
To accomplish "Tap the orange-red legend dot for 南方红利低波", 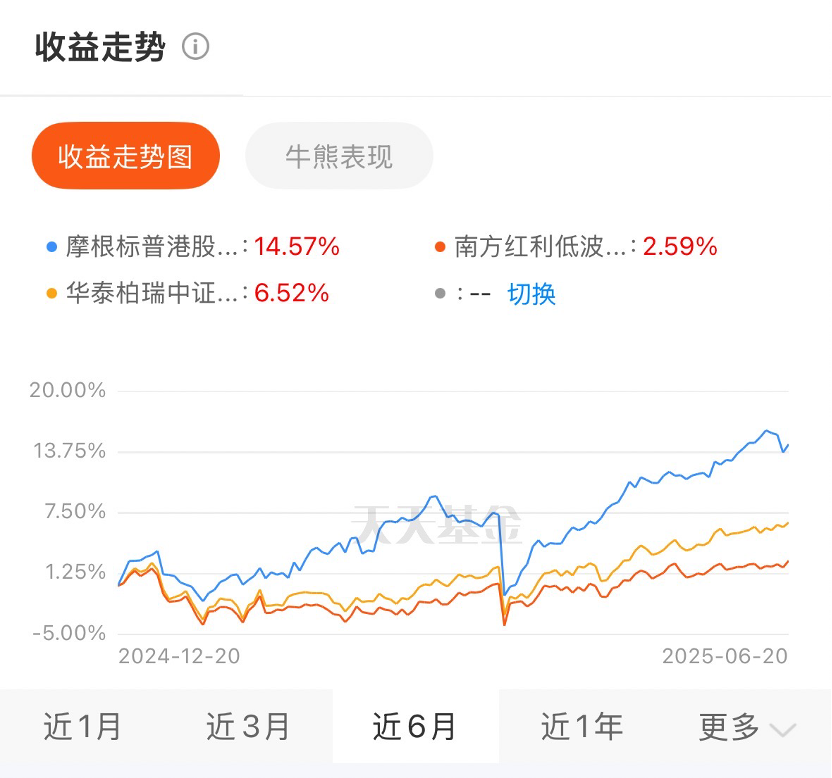I will click(440, 247).
